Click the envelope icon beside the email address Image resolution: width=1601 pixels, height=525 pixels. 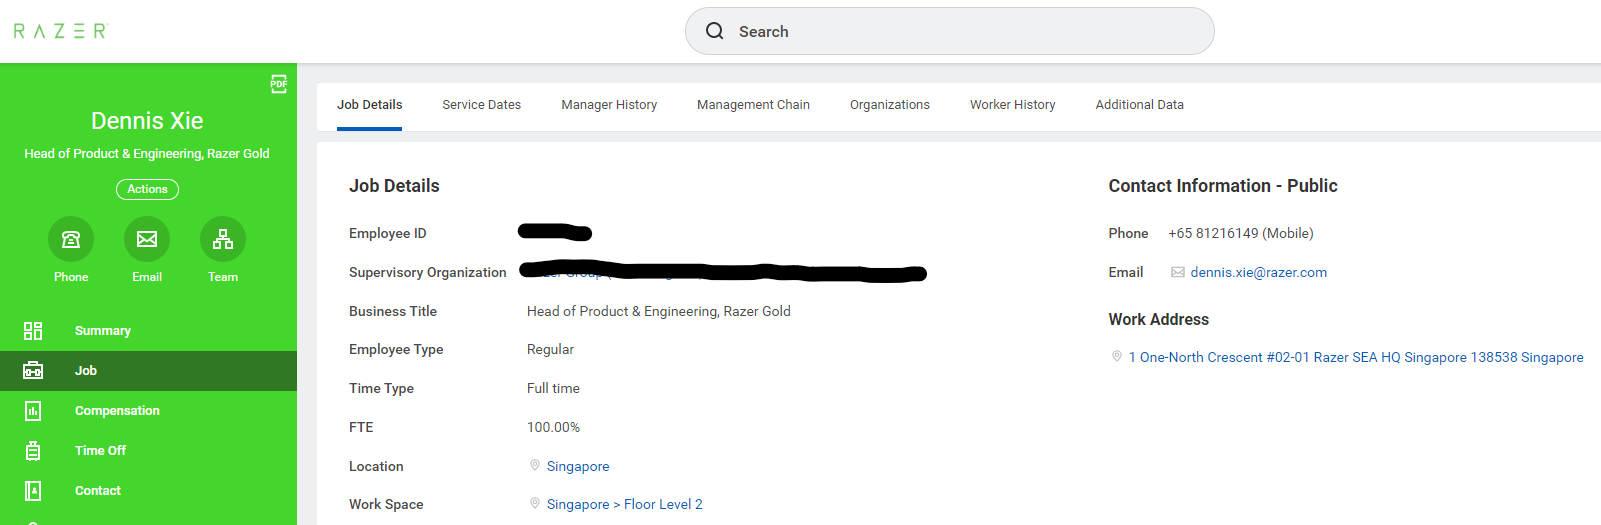click(x=1178, y=272)
